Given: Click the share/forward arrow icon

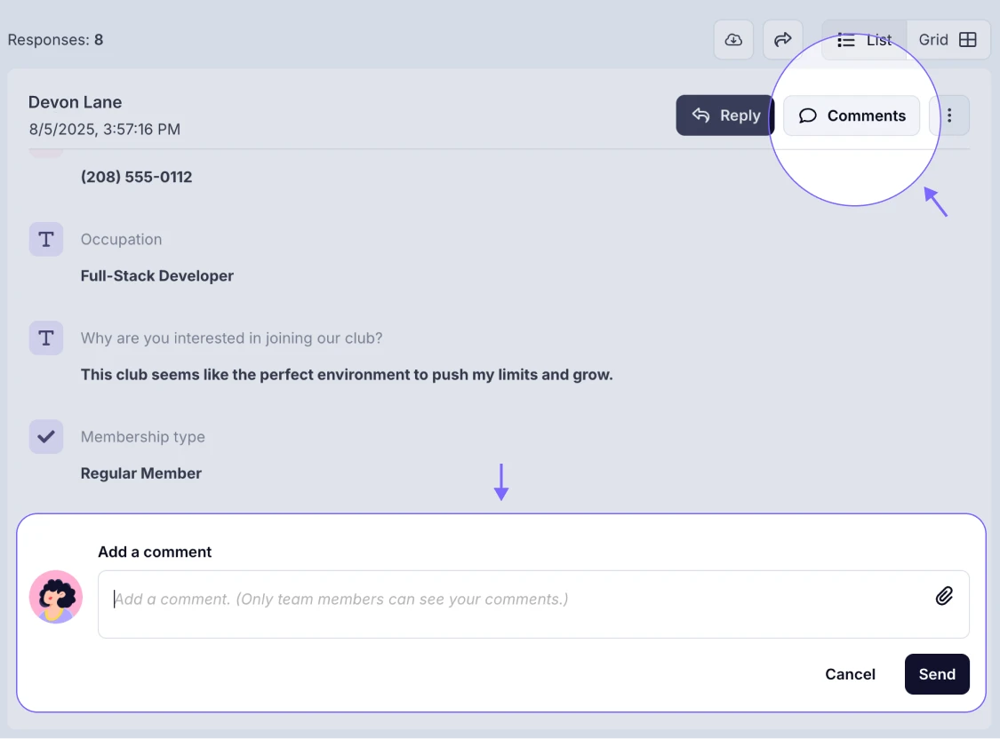Looking at the screenshot, I should point(783,39).
